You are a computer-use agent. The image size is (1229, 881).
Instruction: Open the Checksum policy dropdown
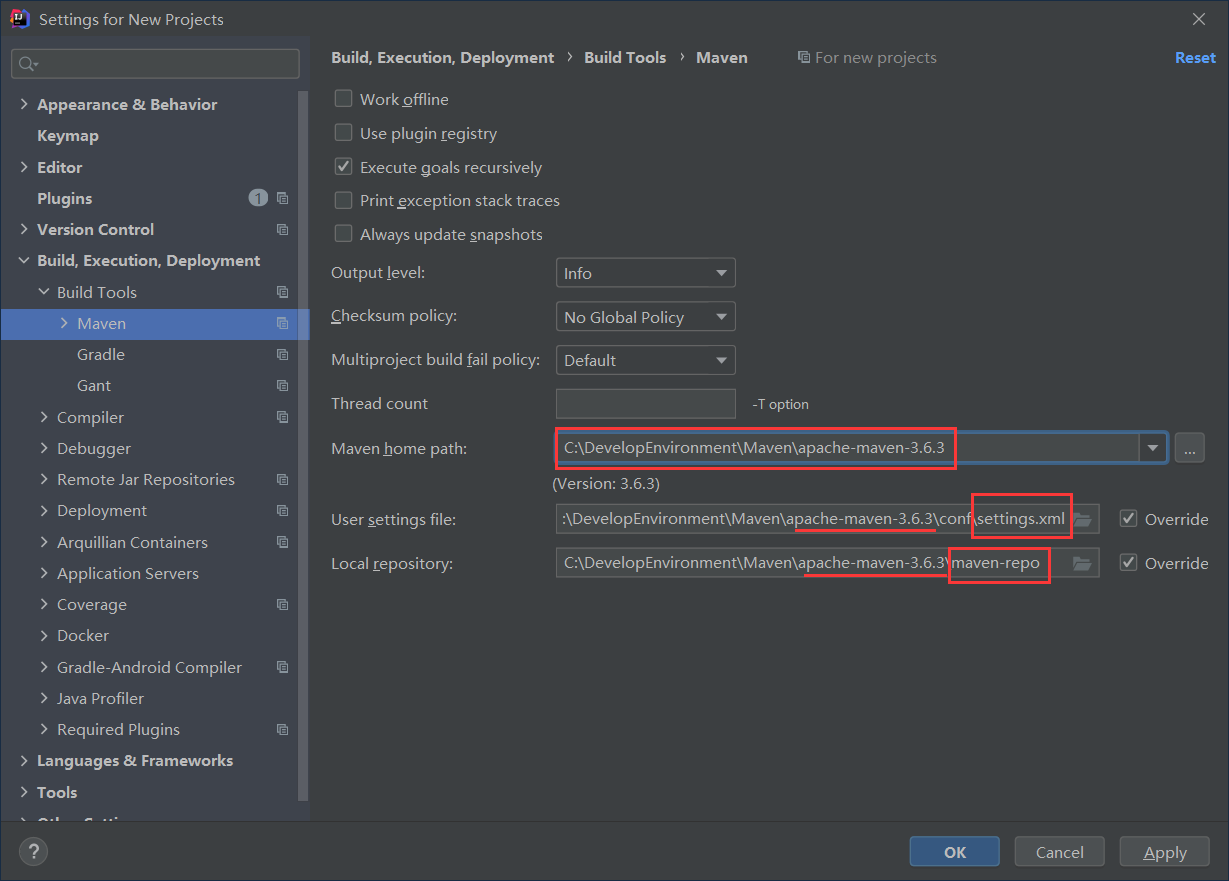coord(645,317)
